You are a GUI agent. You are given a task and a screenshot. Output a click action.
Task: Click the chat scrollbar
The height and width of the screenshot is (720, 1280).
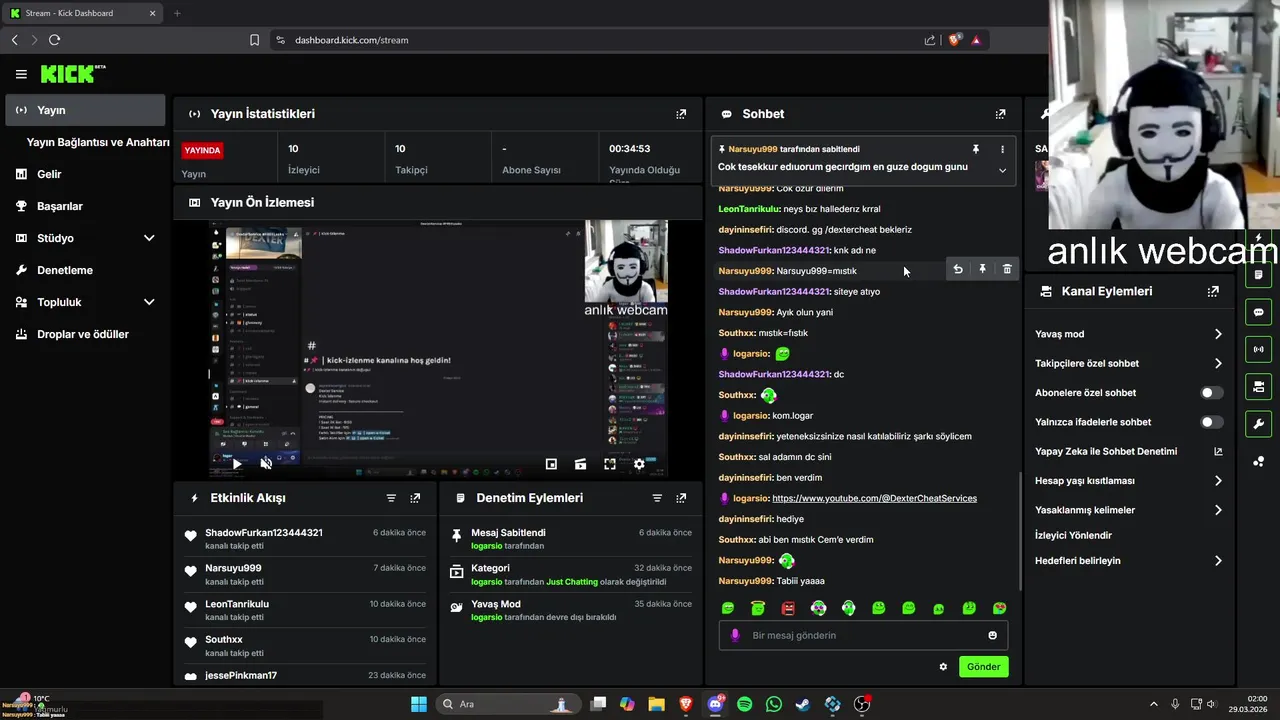tap(1020, 530)
